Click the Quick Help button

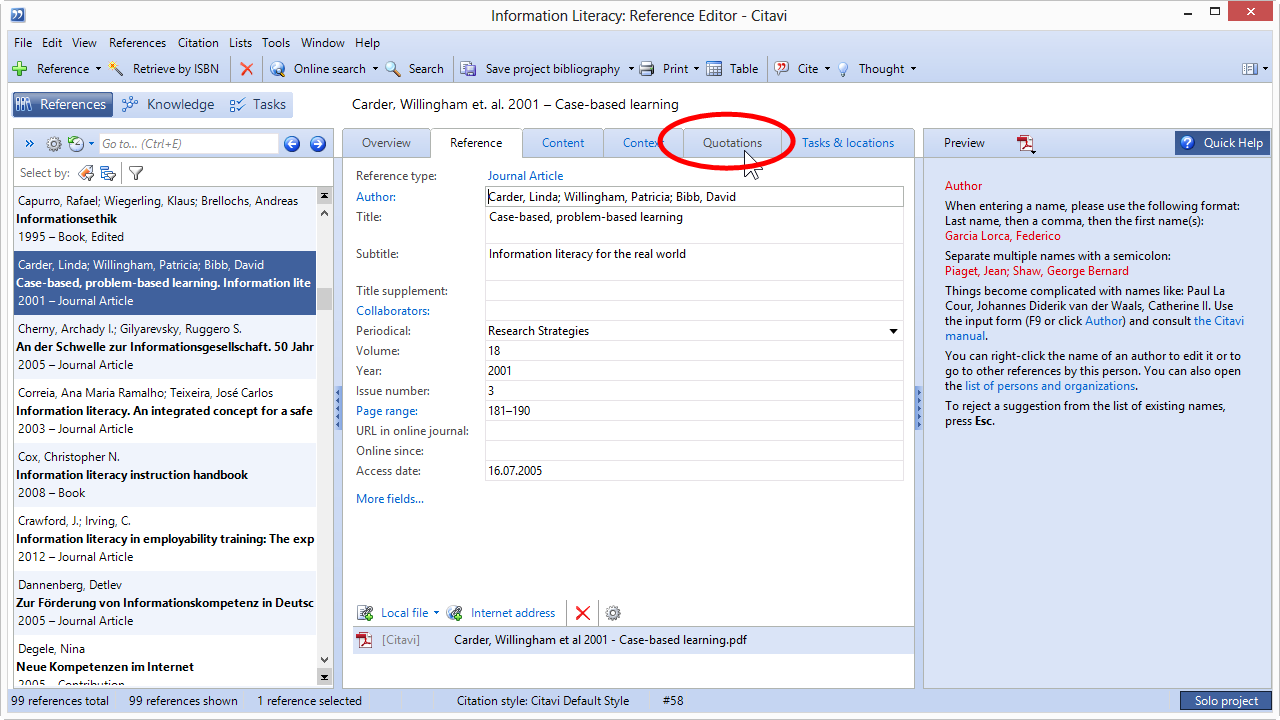pos(1221,143)
